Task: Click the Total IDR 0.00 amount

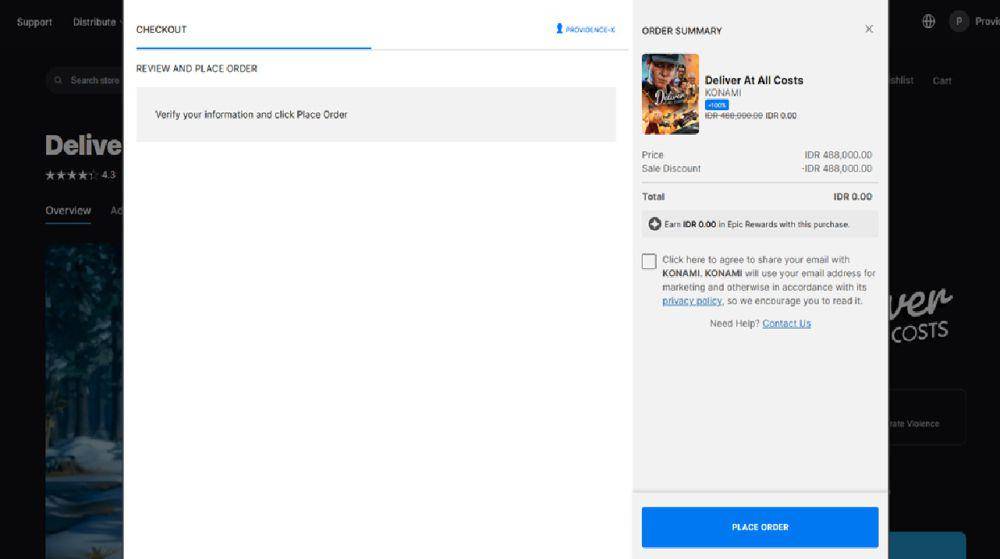Action: (852, 197)
